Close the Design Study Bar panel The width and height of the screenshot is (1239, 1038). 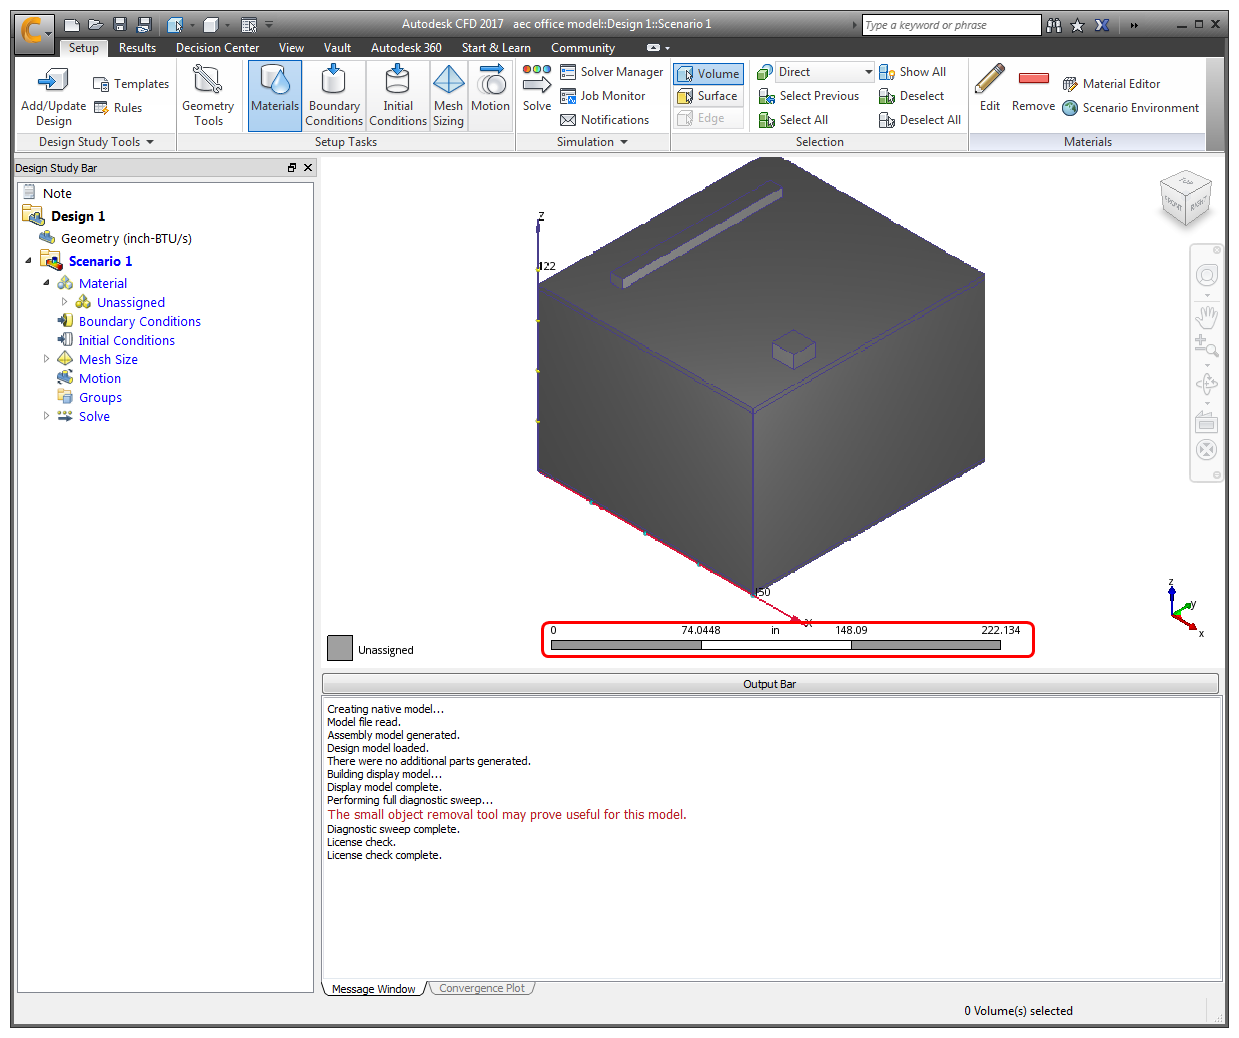308,168
